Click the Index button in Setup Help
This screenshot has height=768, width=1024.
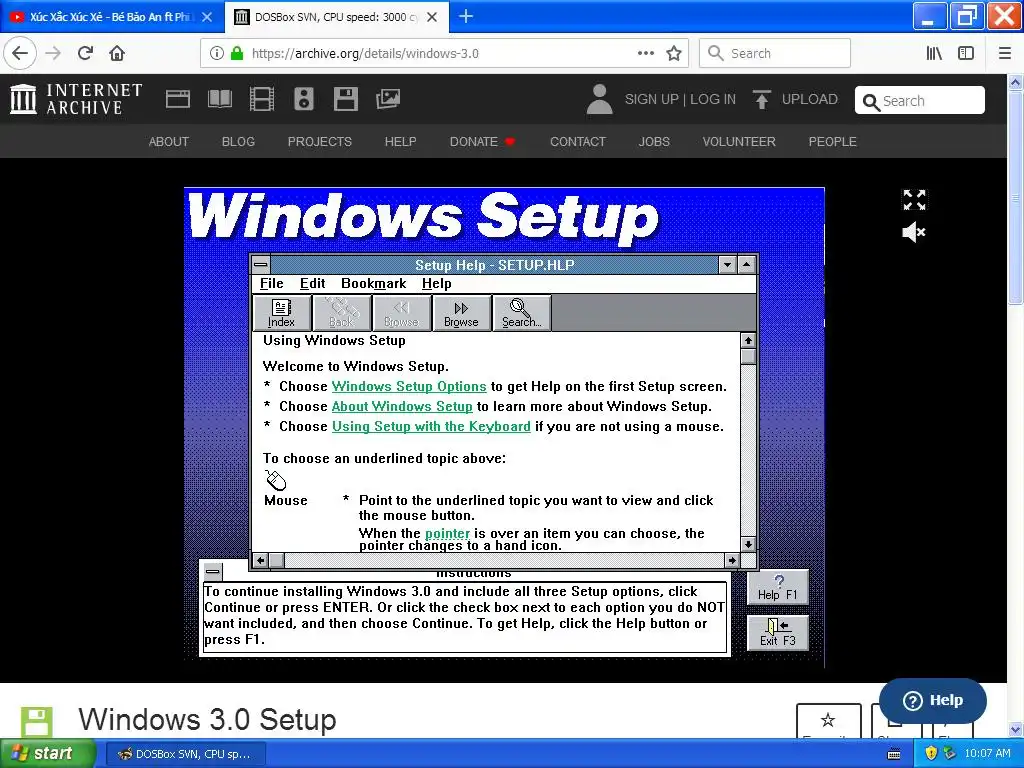tap(281, 313)
